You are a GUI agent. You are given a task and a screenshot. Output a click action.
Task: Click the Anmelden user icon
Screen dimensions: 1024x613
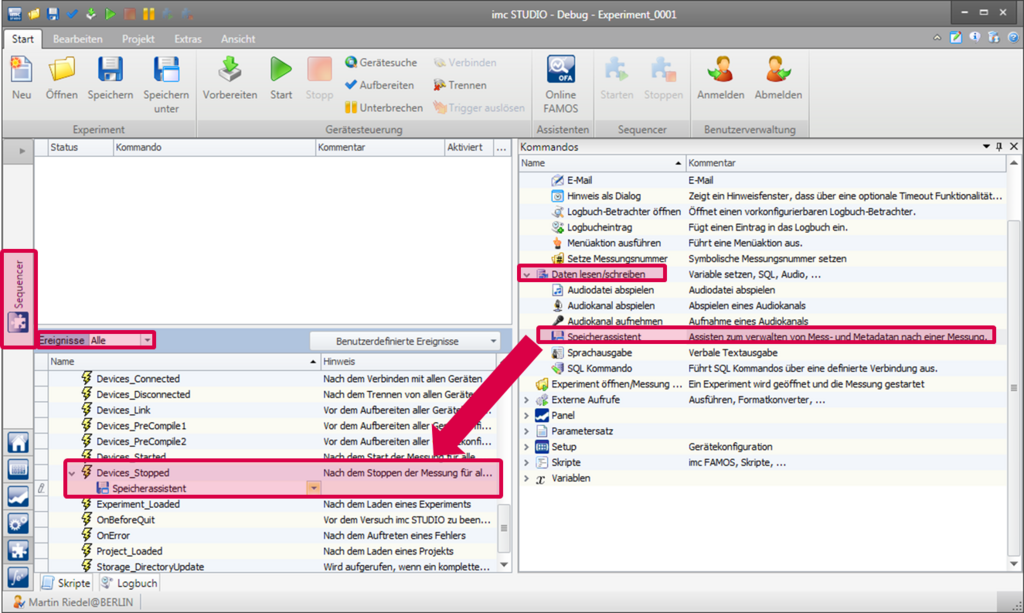click(x=720, y=70)
